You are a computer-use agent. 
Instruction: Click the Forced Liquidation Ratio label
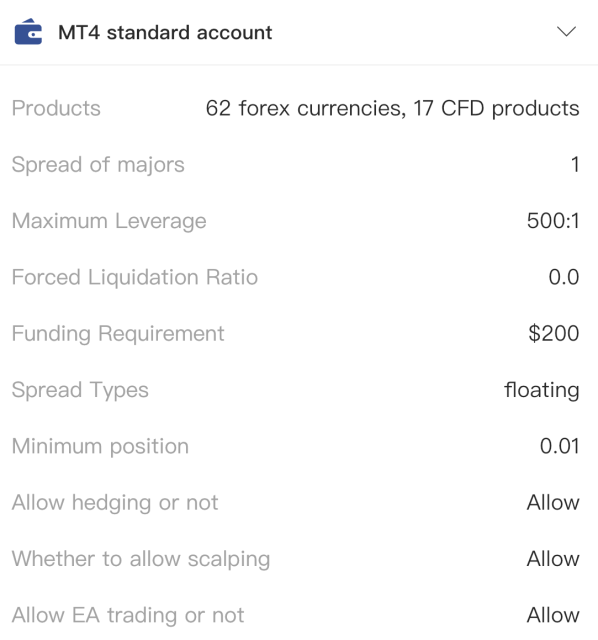(135, 277)
